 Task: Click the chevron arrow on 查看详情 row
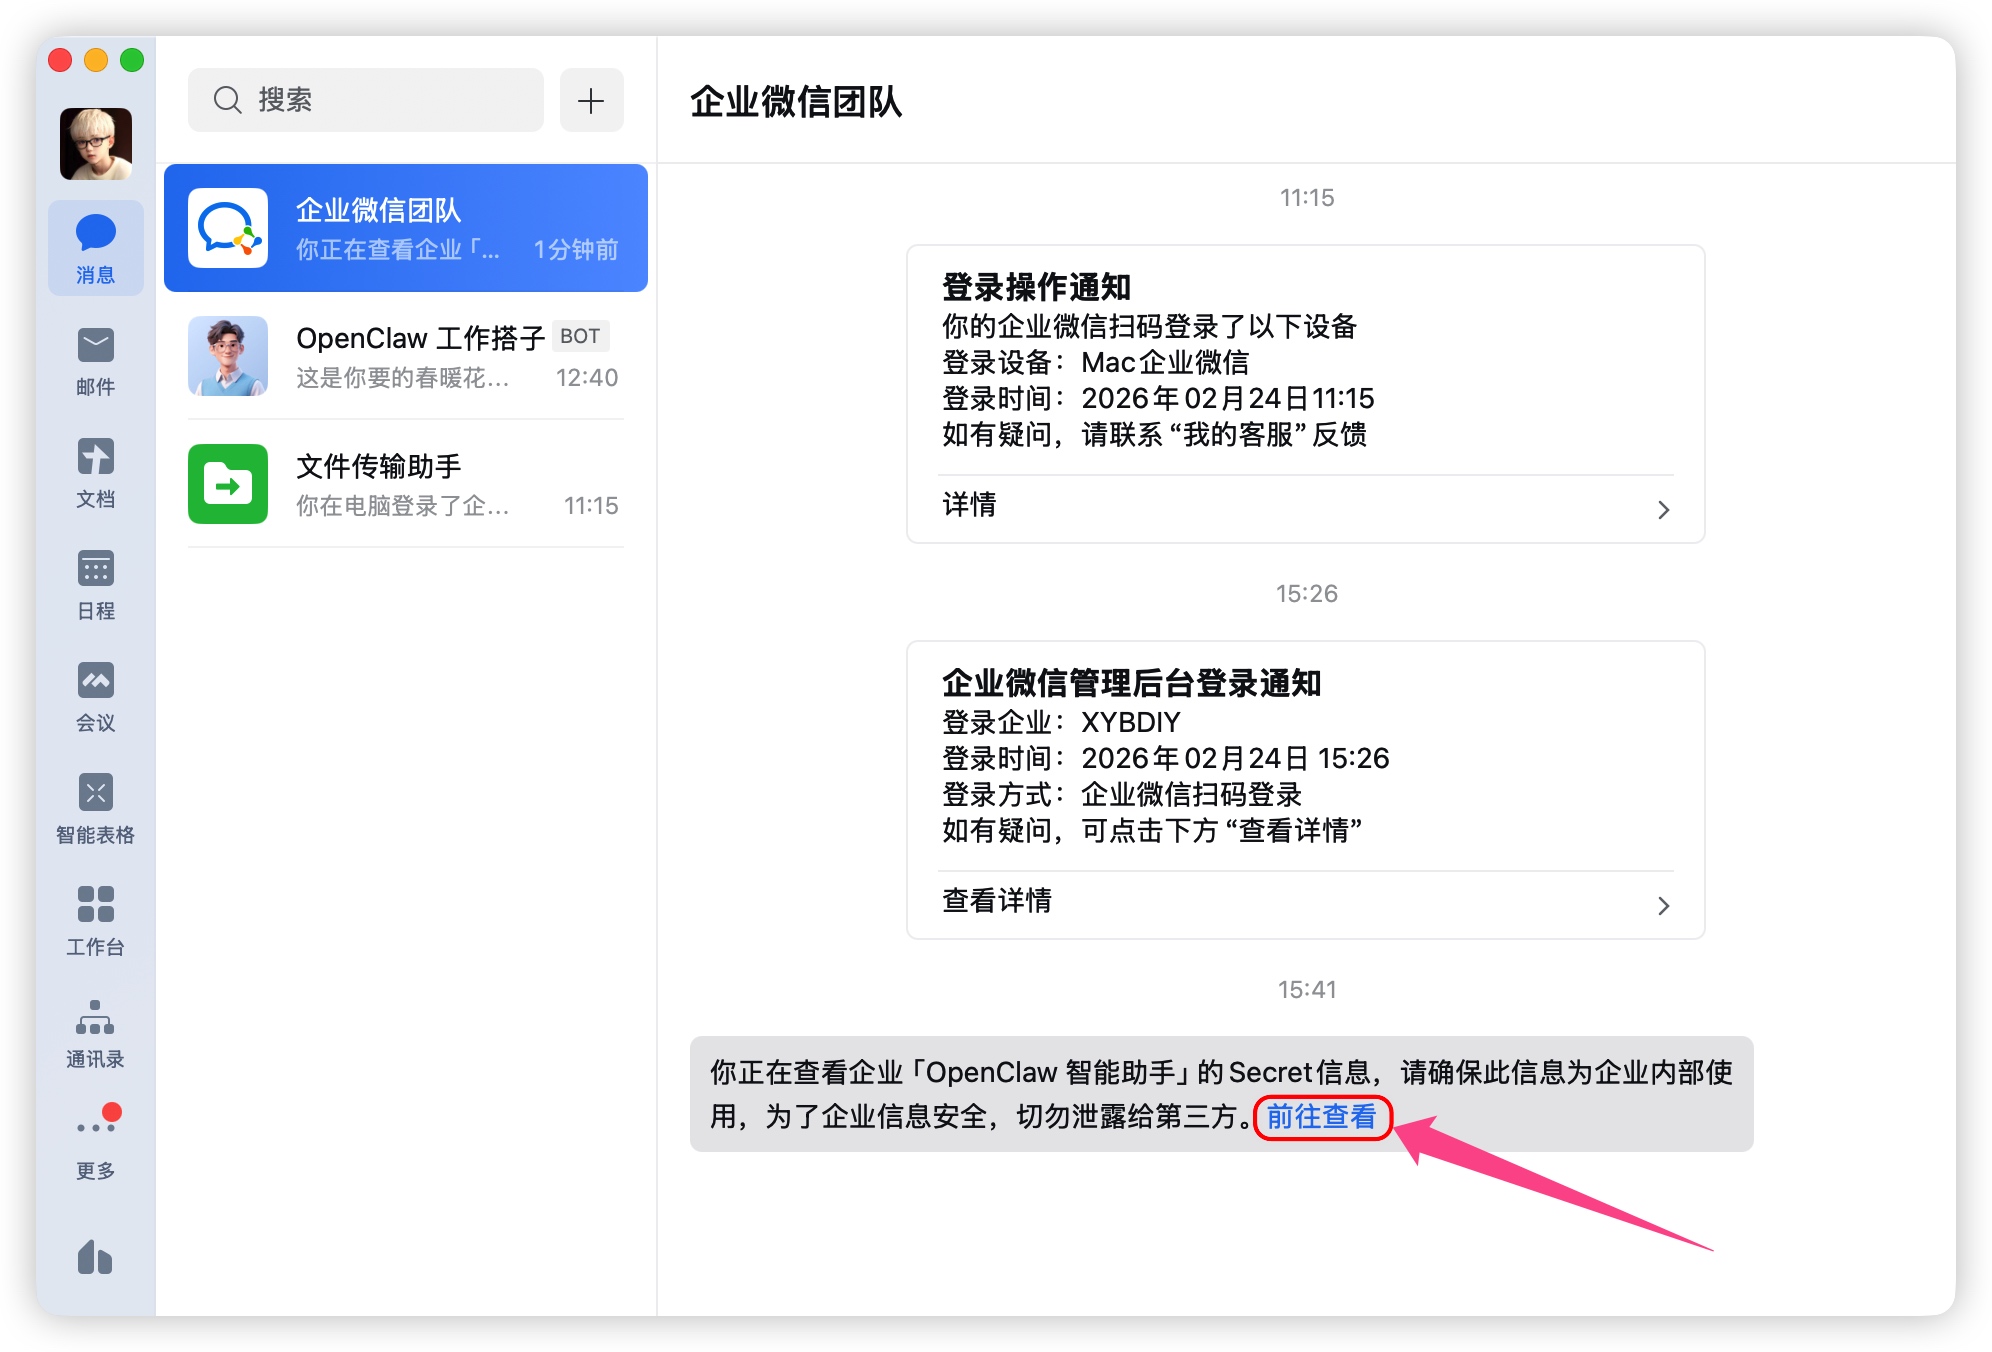pyautogui.click(x=1663, y=906)
